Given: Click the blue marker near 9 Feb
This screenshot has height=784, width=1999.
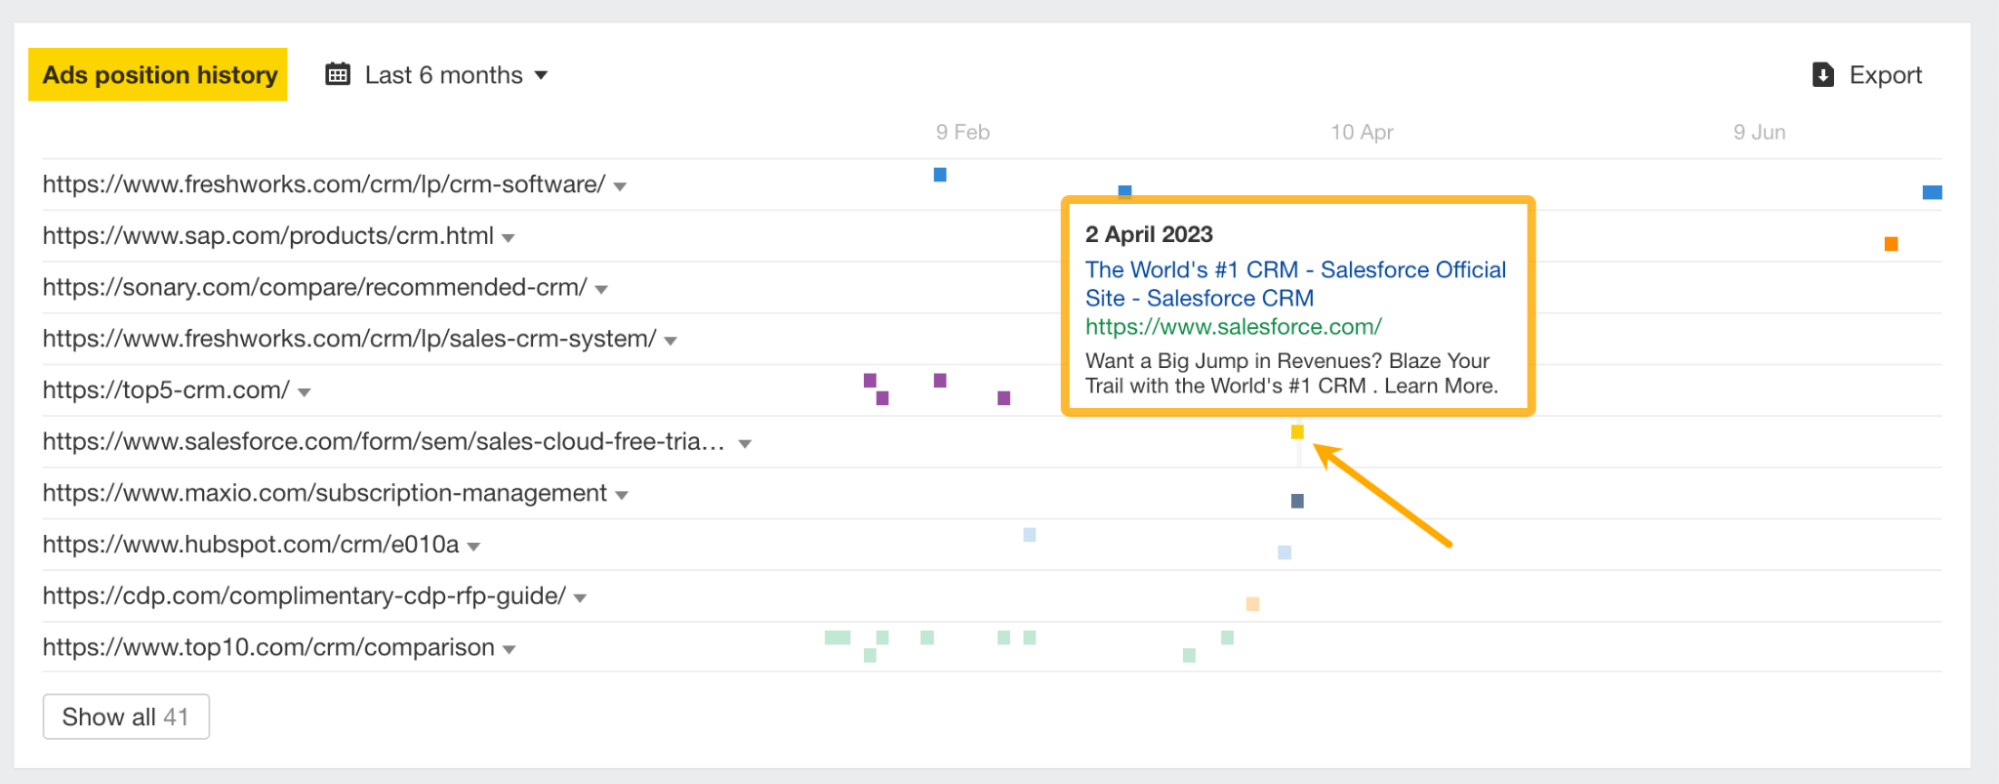Looking at the screenshot, I should (x=938, y=174).
